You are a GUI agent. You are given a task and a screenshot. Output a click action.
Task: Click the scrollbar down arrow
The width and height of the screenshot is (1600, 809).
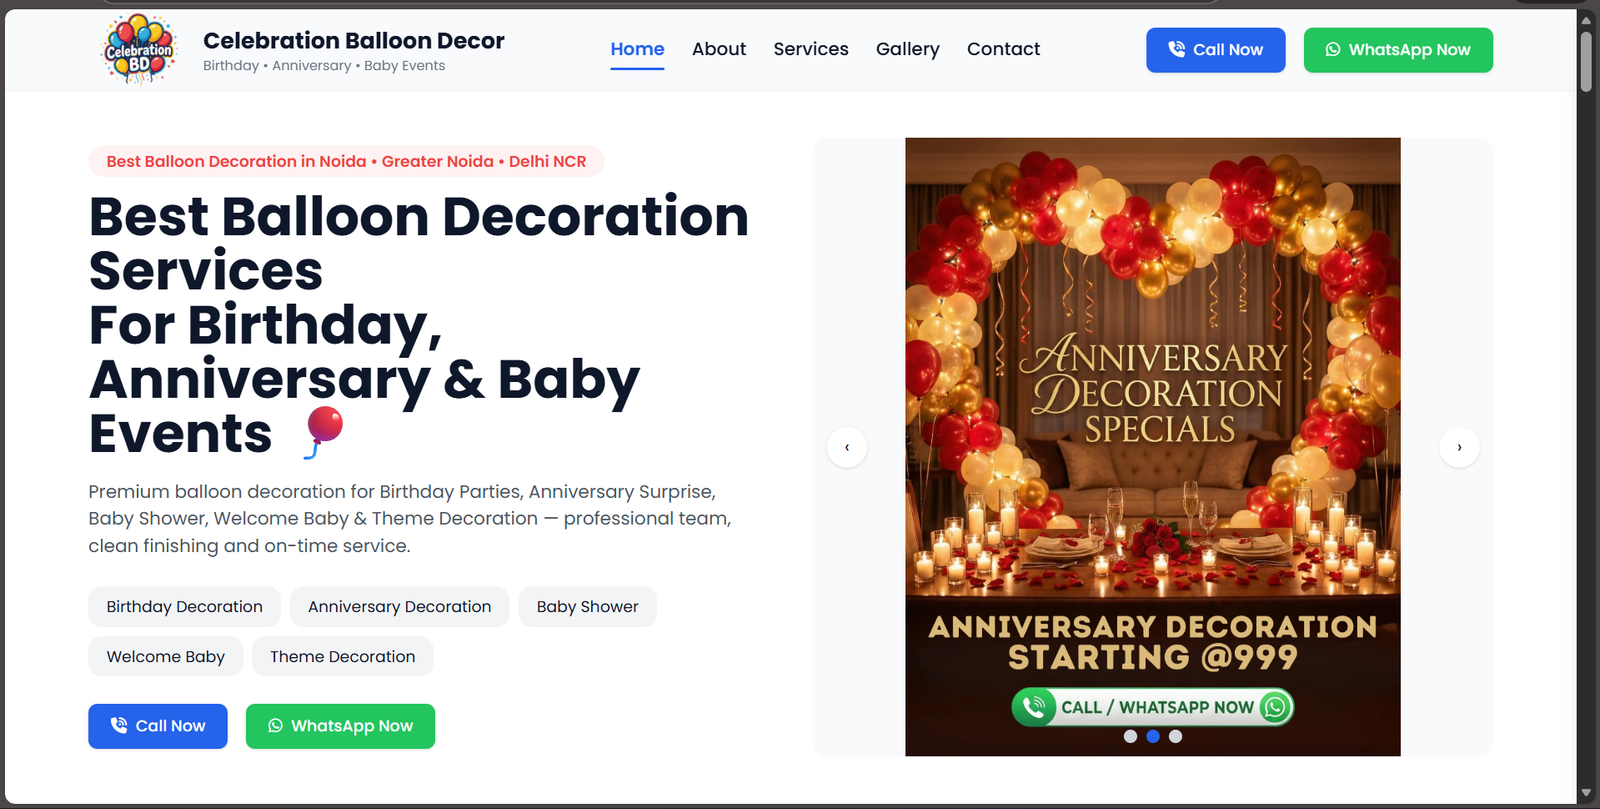1586,793
